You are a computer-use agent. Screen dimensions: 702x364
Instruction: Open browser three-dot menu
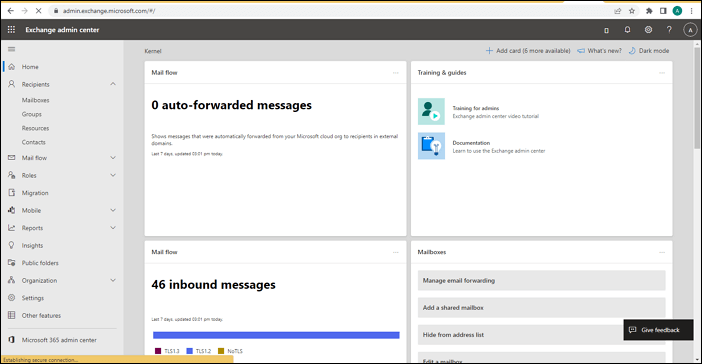692,11
